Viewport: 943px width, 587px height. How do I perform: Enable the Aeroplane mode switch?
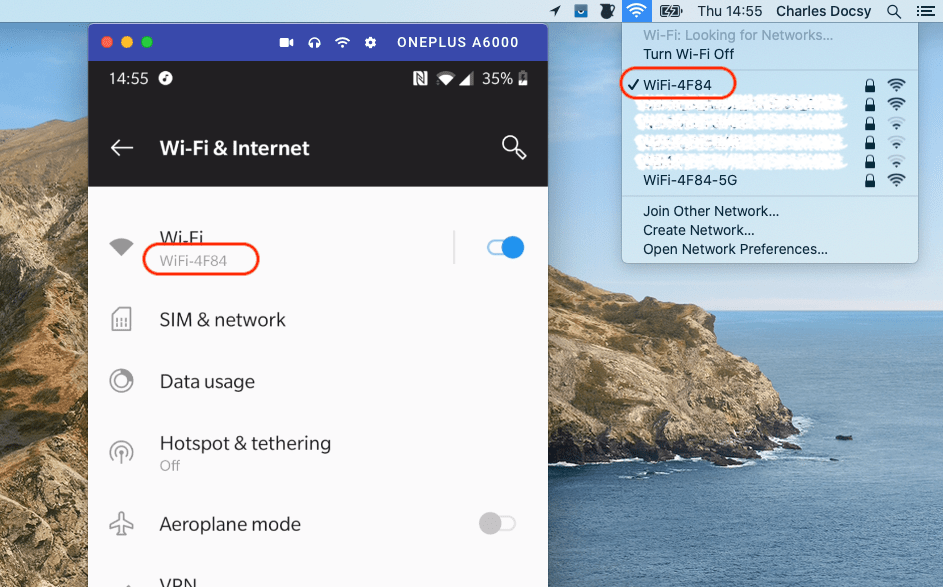coord(497,523)
